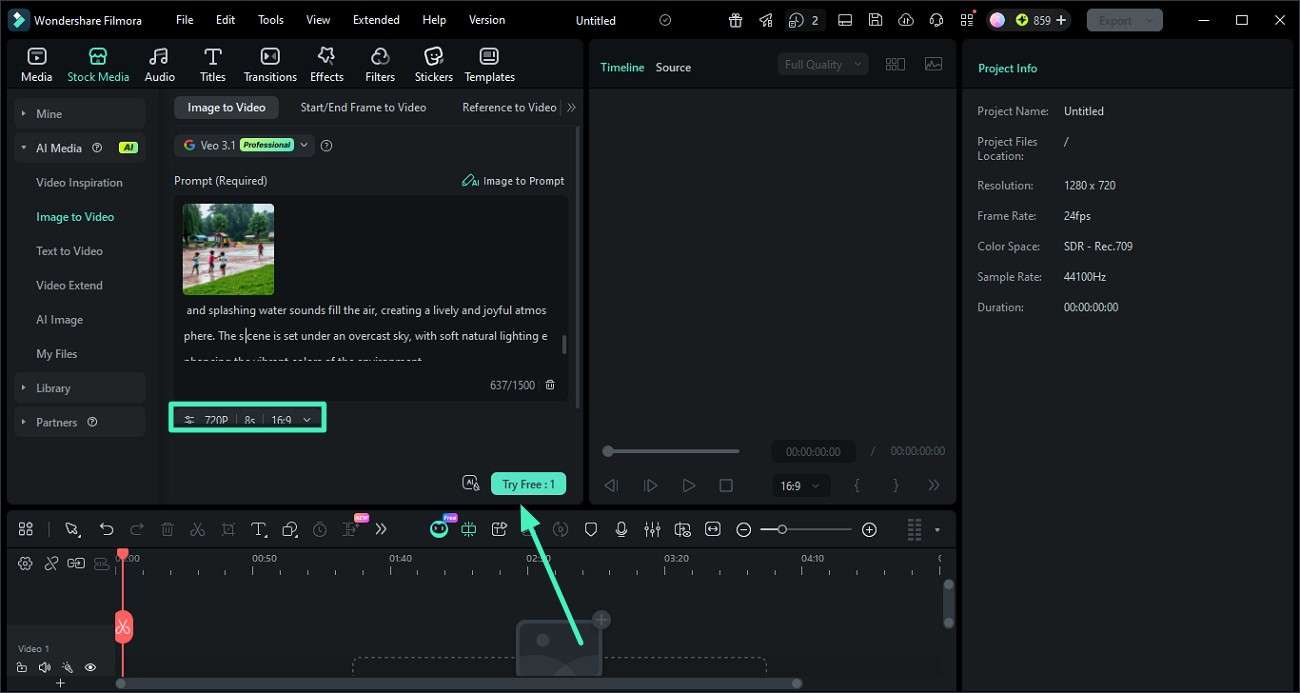Open the Filters tab
The width and height of the screenshot is (1300, 693).
pyautogui.click(x=380, y=65)
